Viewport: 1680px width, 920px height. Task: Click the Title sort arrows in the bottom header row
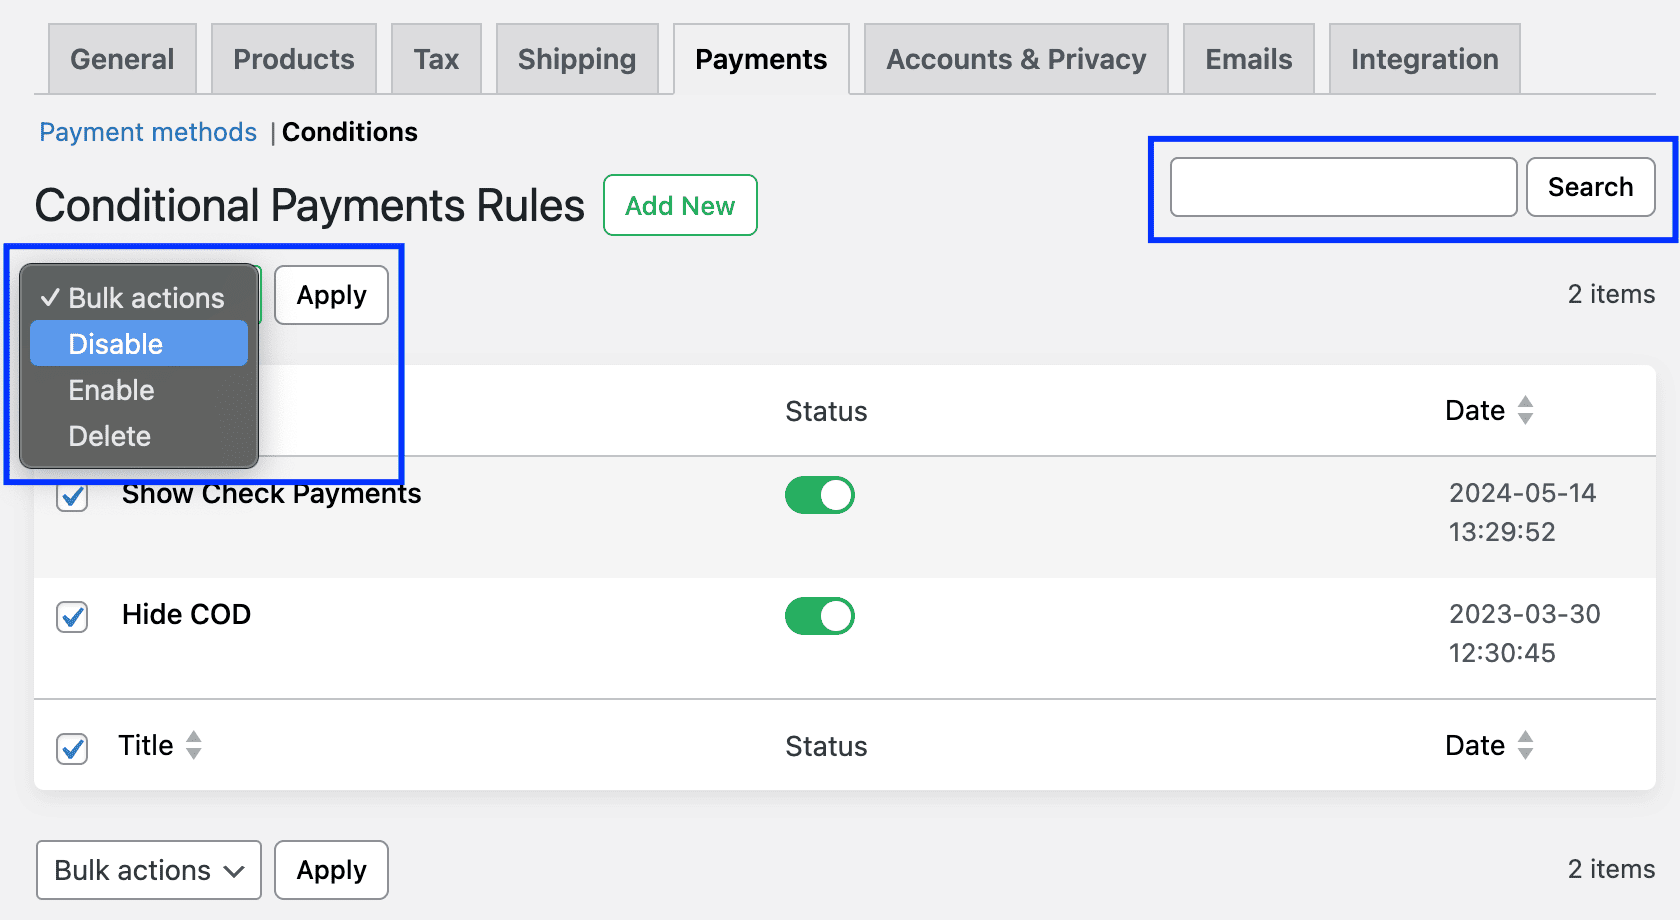[193, 745]
